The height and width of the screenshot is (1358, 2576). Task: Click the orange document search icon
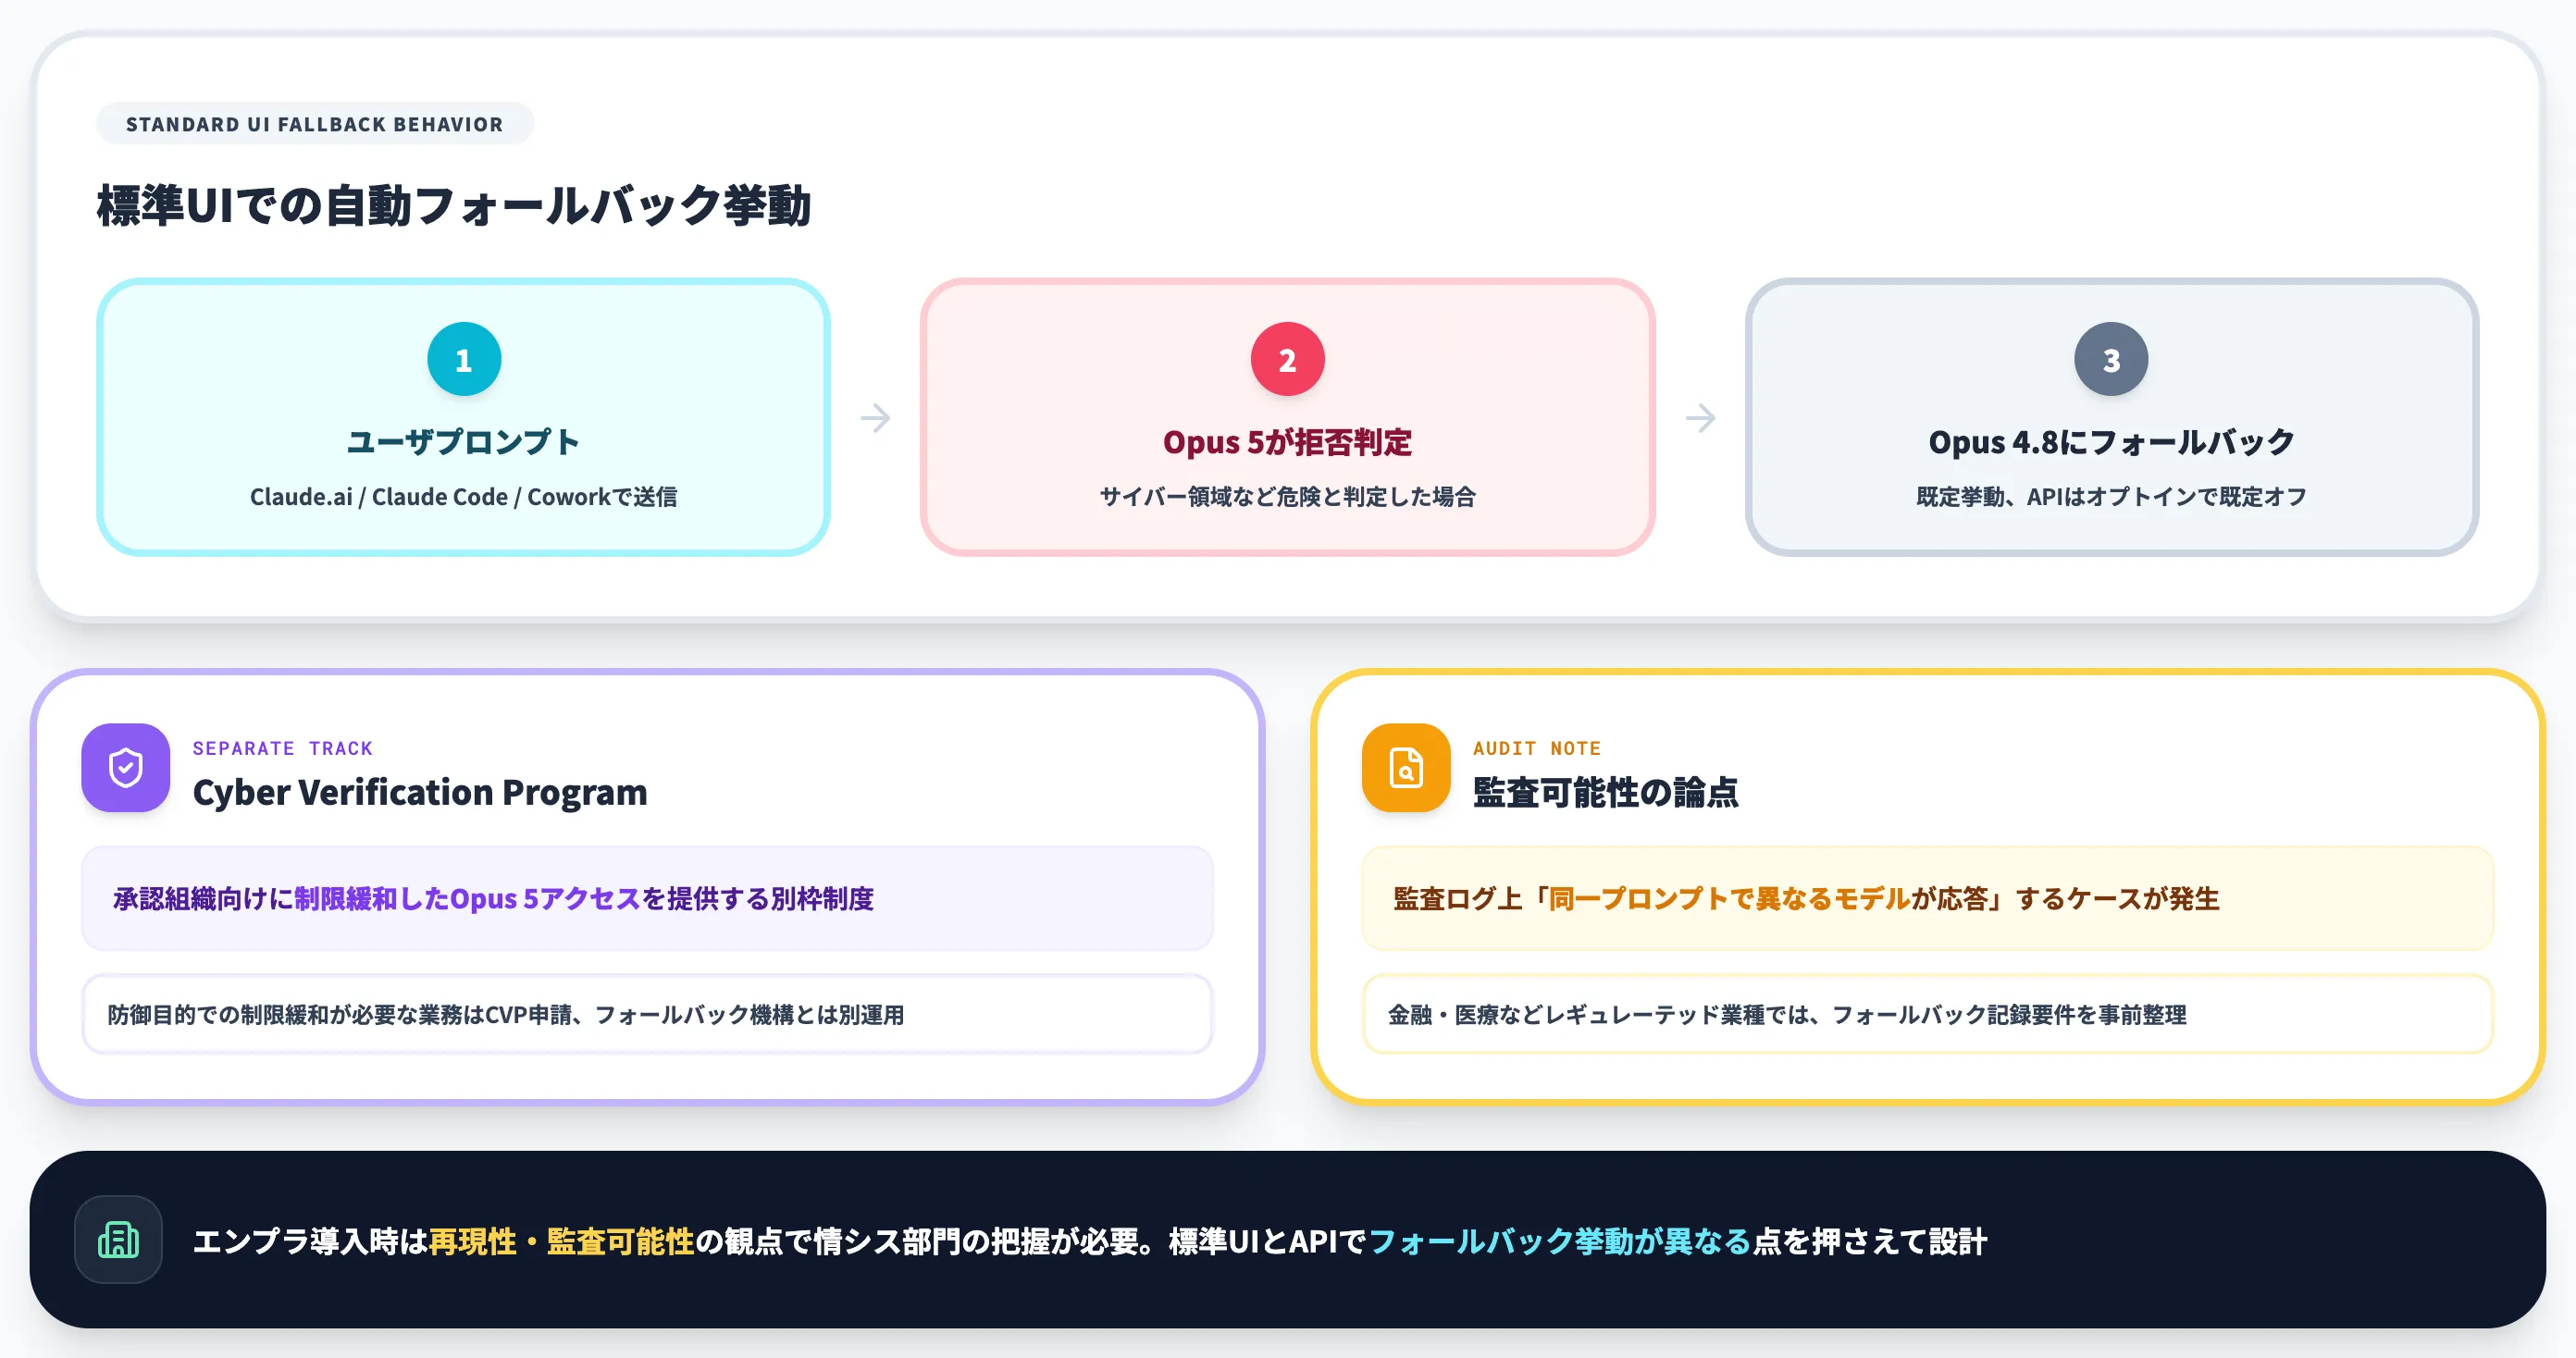1406,768
